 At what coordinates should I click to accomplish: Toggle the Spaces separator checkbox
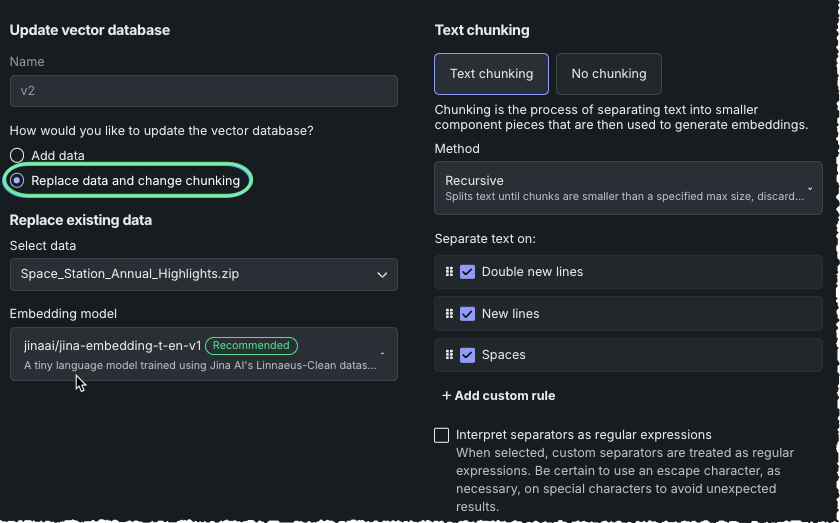(467, 355)
